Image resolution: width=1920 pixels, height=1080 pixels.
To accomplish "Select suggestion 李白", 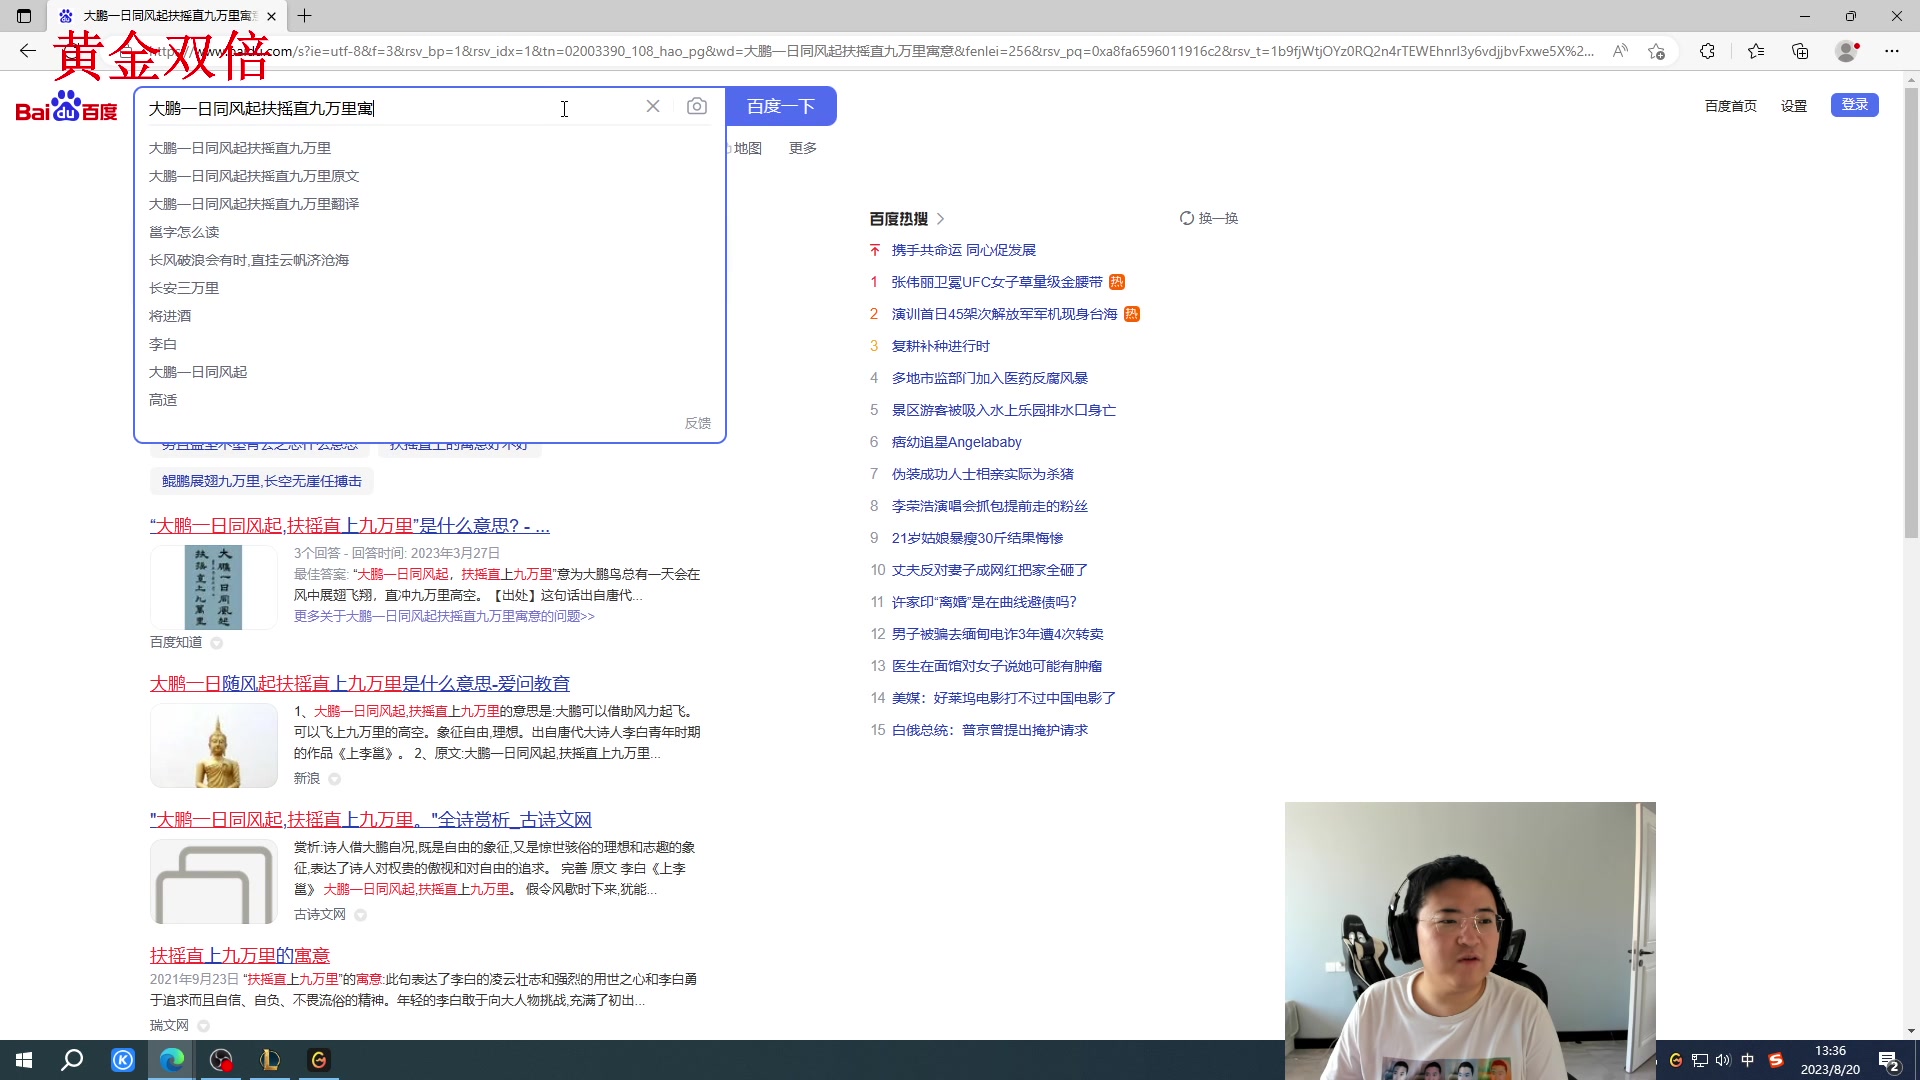I will pos(163,344).
